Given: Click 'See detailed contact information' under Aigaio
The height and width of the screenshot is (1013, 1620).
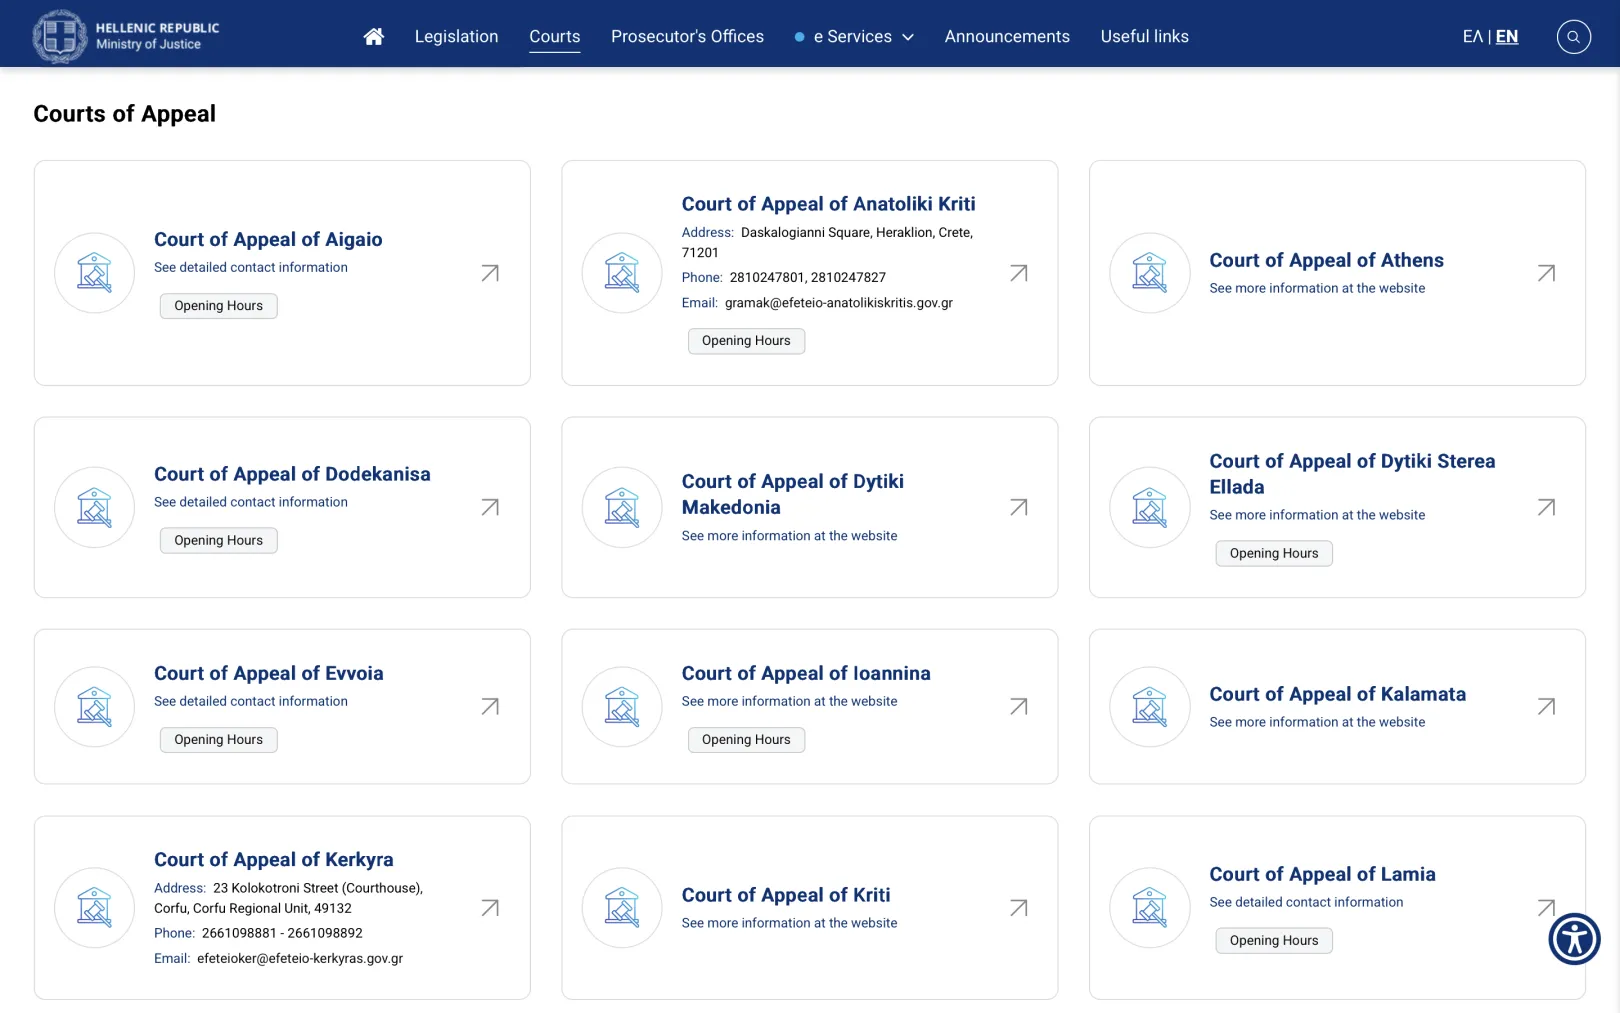Looking at the screenshot, I should [x=251, y=267].
